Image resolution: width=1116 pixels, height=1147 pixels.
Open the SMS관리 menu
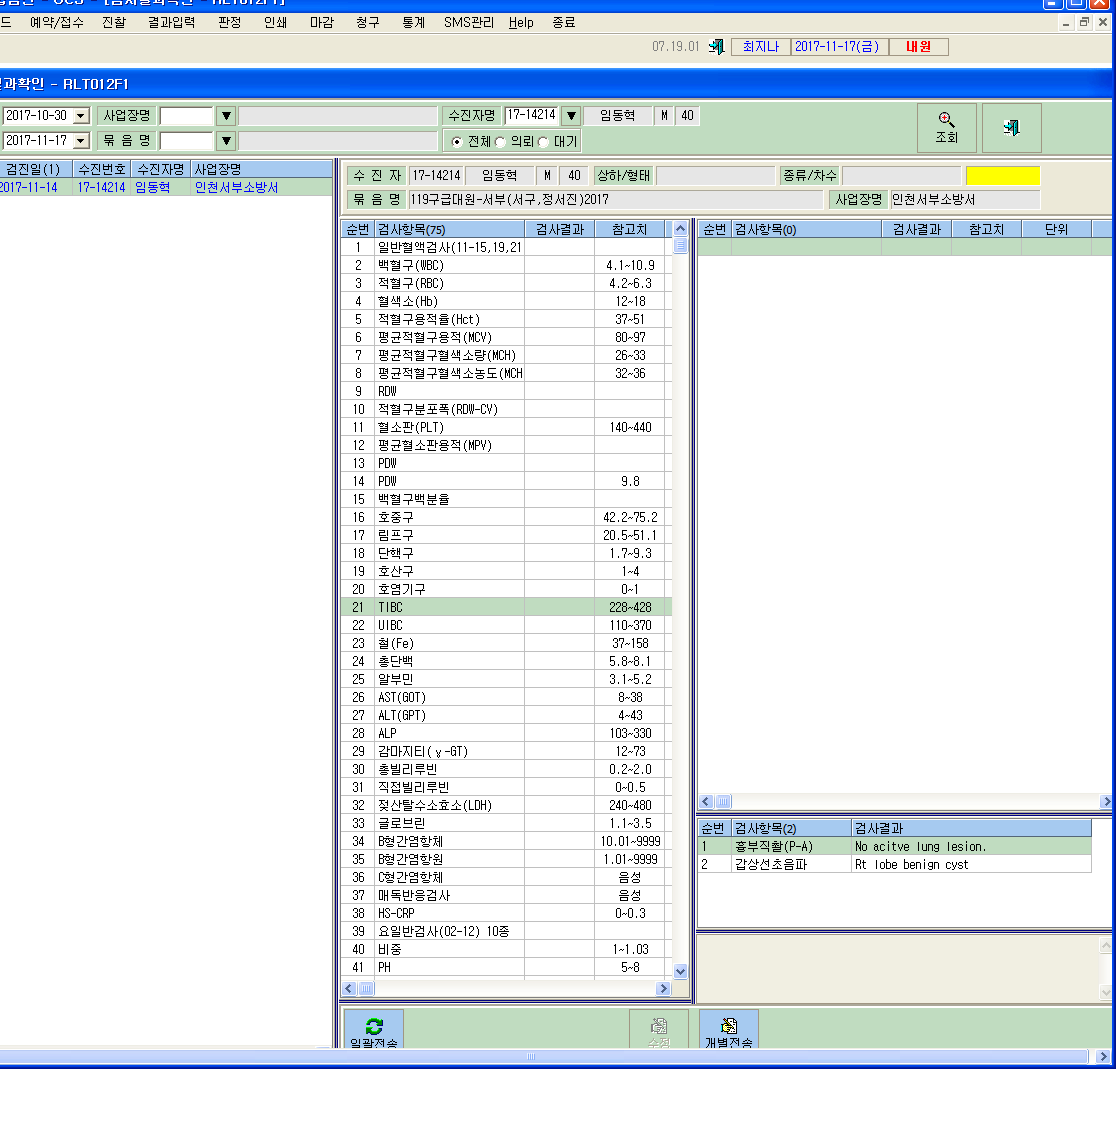(x=469, y=23)
